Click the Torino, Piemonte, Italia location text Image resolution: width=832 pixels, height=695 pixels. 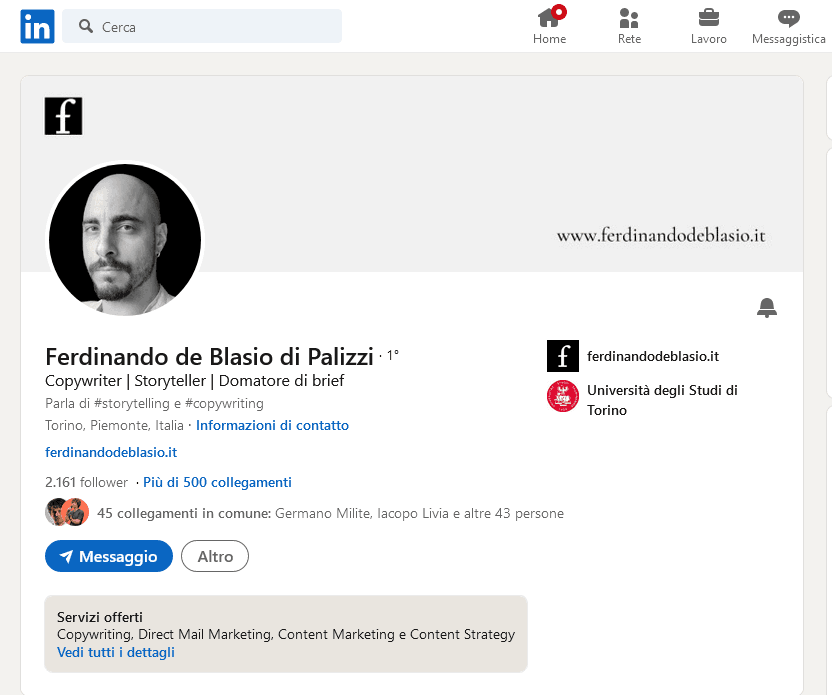114,425
